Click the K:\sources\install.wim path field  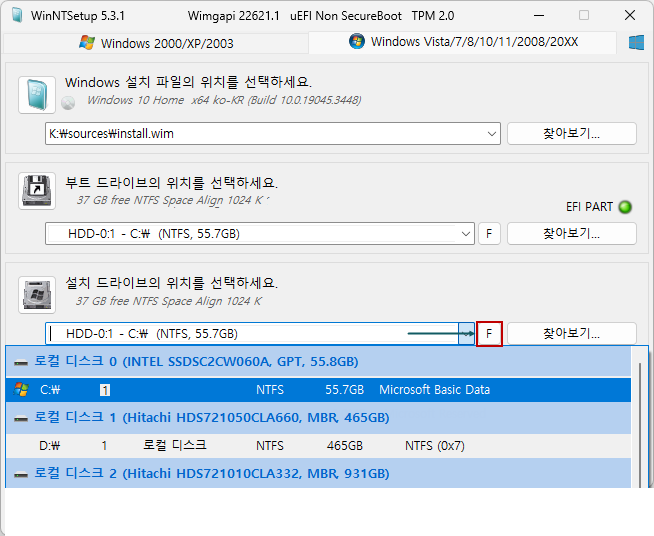(273, 134)
